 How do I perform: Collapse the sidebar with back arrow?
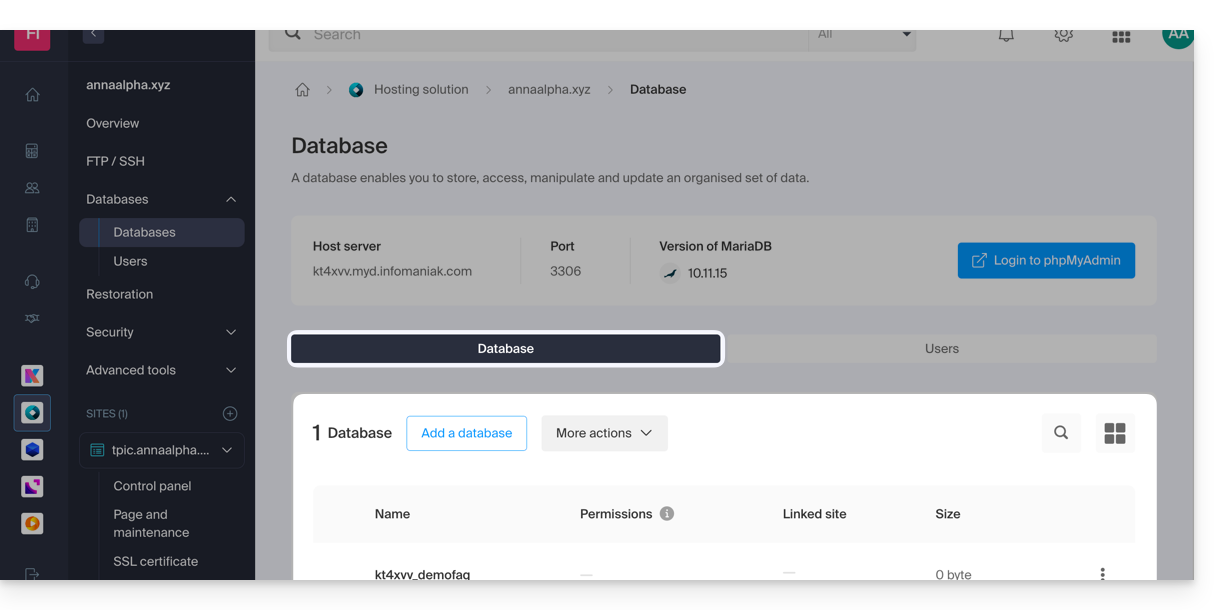coord(93,34)
